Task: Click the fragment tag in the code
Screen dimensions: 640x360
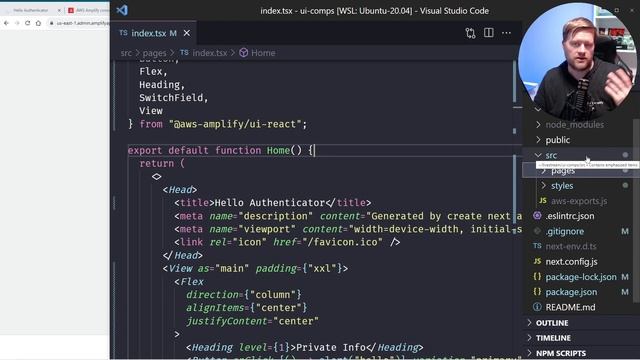Action: tap(157, 177)
